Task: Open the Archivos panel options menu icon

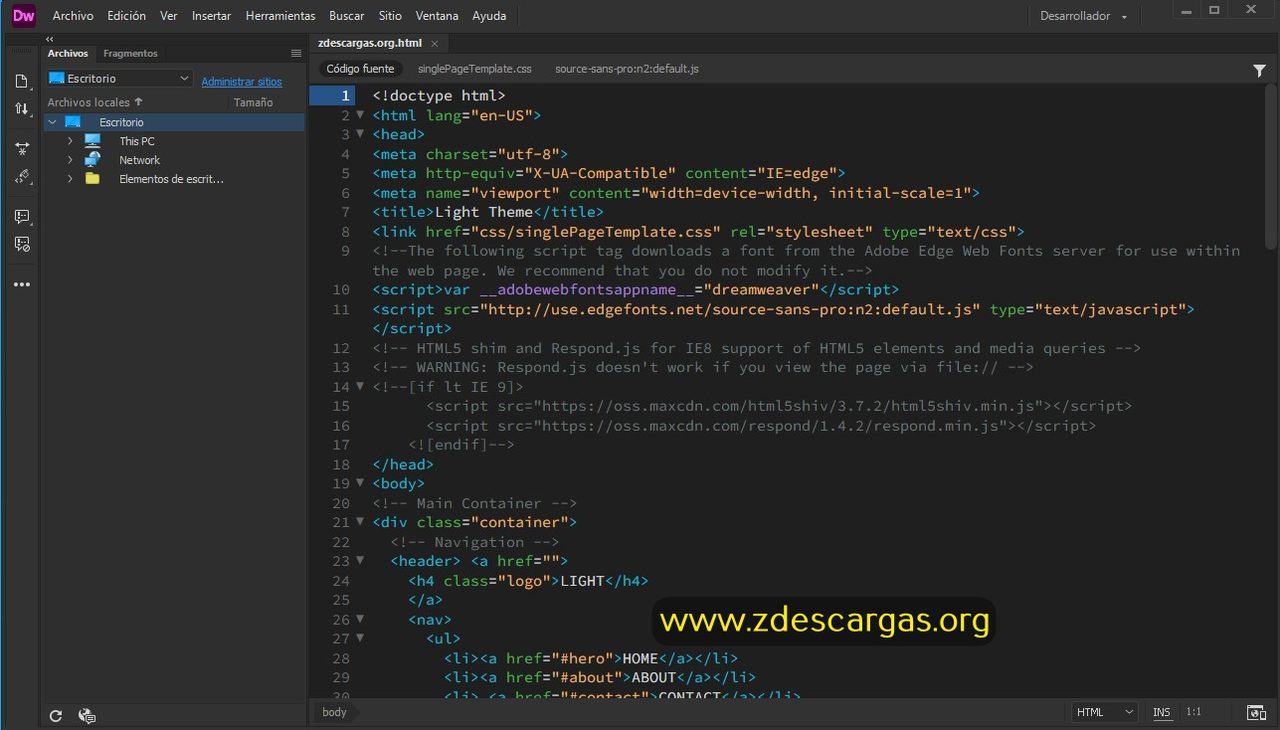Action: [x=296, y=53]
